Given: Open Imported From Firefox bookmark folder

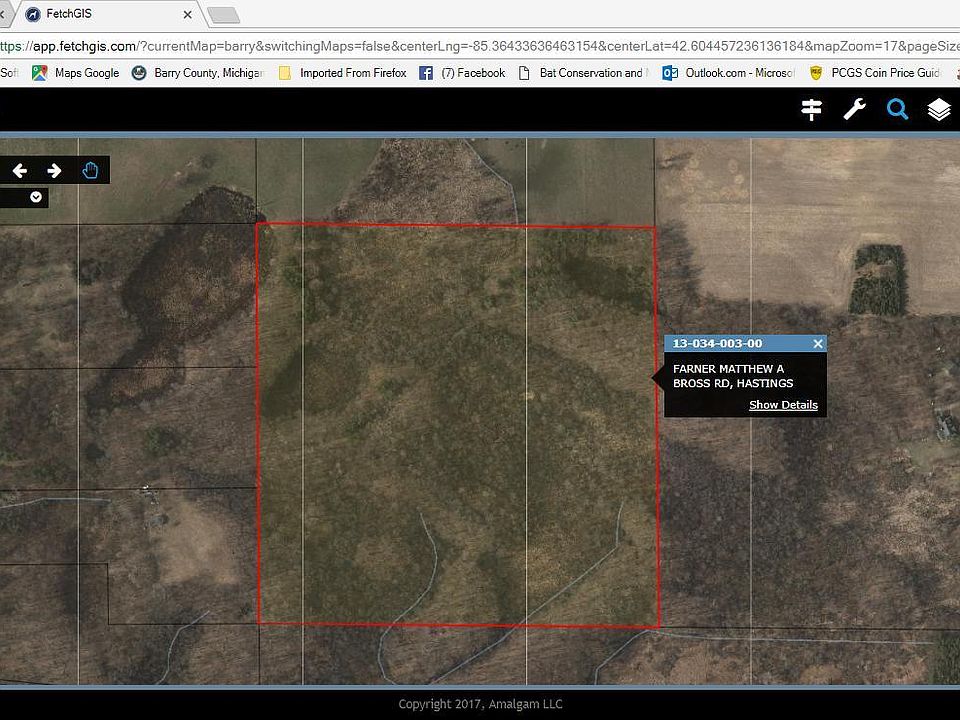Looking at the screenshot, I should [x=343, y=73].
